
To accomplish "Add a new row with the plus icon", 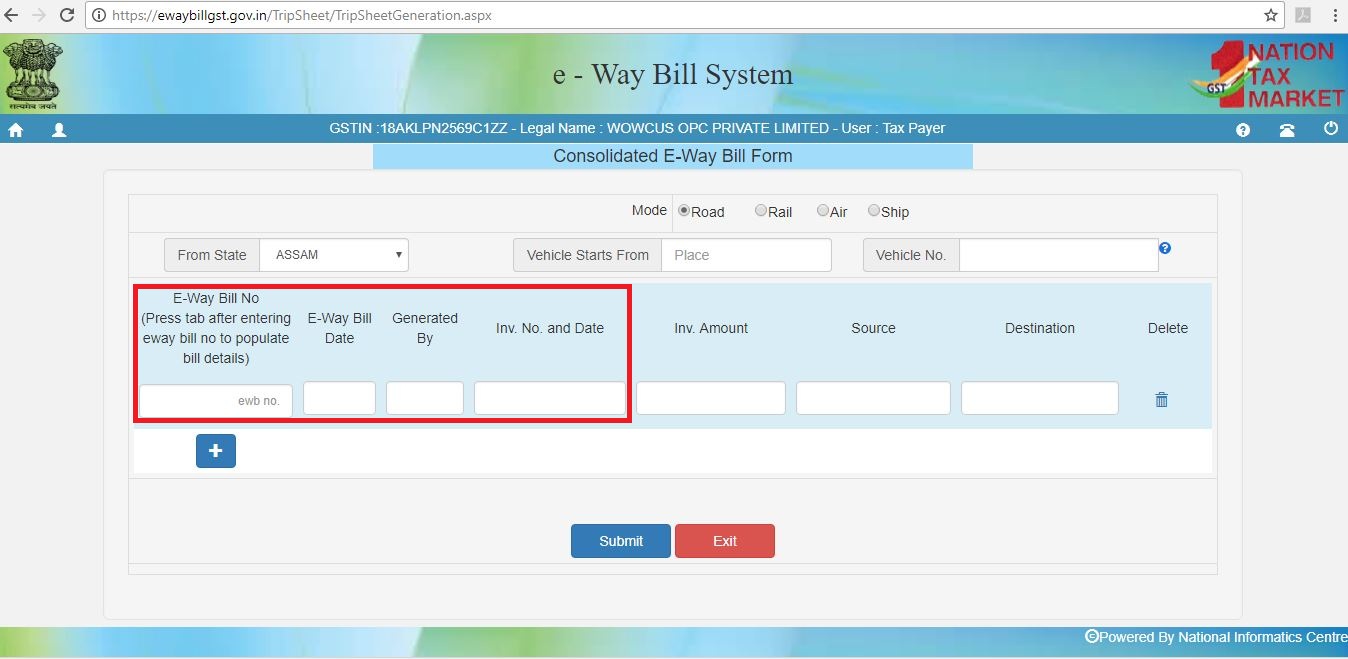I will coord(215,451).
